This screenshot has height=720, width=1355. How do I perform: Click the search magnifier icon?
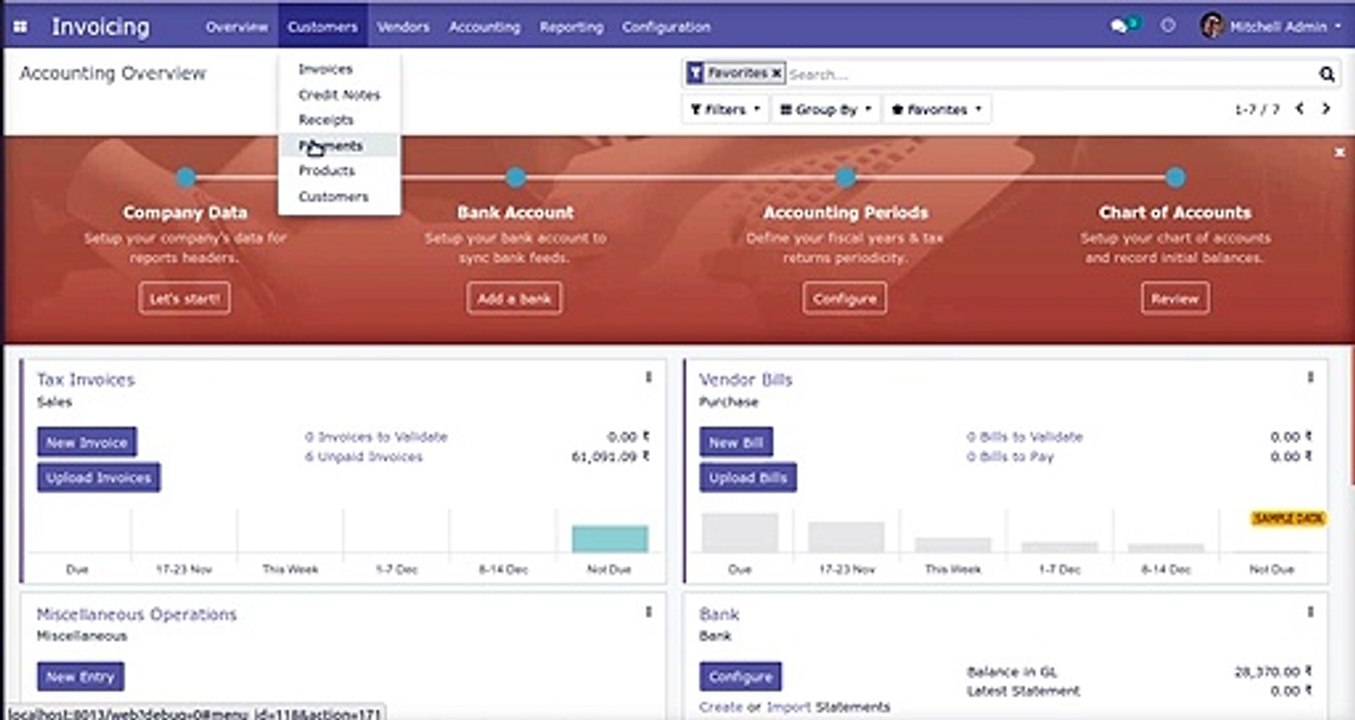1326,74
